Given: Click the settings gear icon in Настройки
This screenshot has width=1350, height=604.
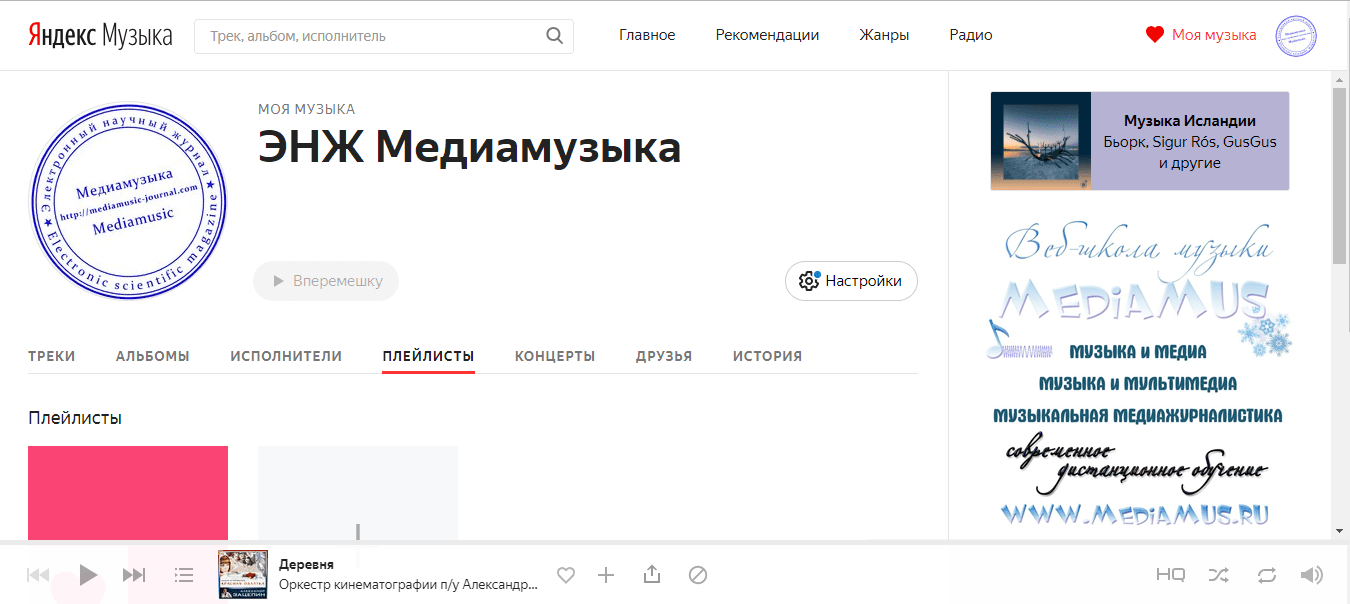Looking at the screenshot, I should [809, 281].
